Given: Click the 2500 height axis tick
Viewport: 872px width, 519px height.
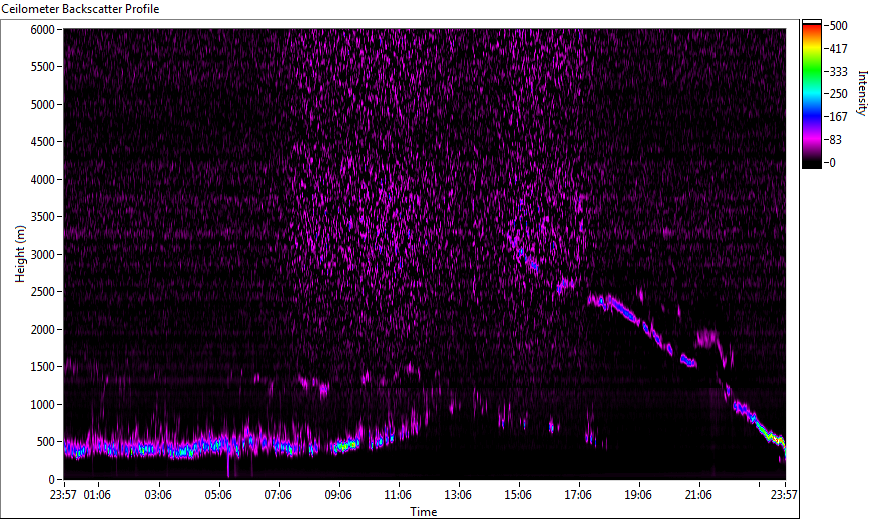Looking at the screenshot, I should pyautogui.click(x=43, y=292).
